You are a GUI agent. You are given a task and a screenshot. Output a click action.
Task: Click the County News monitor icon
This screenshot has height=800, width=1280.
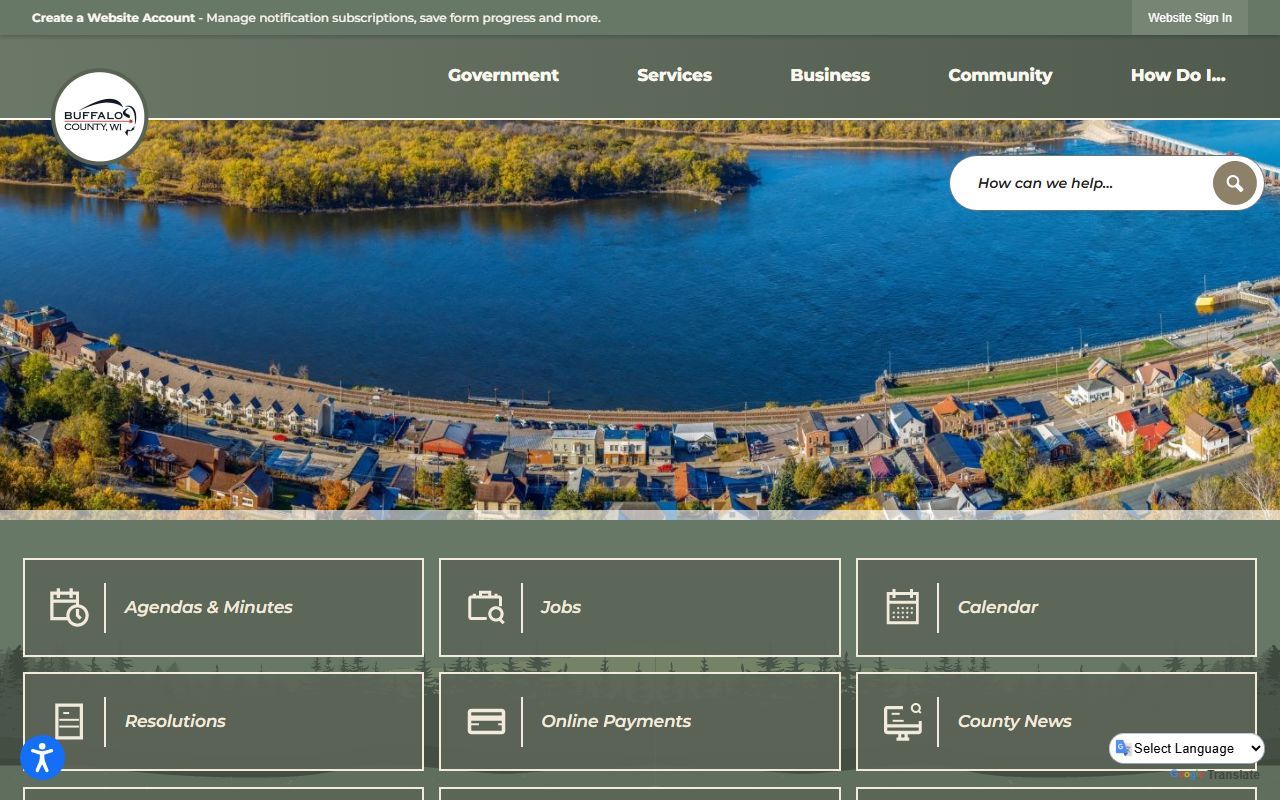tap(903, 721)
